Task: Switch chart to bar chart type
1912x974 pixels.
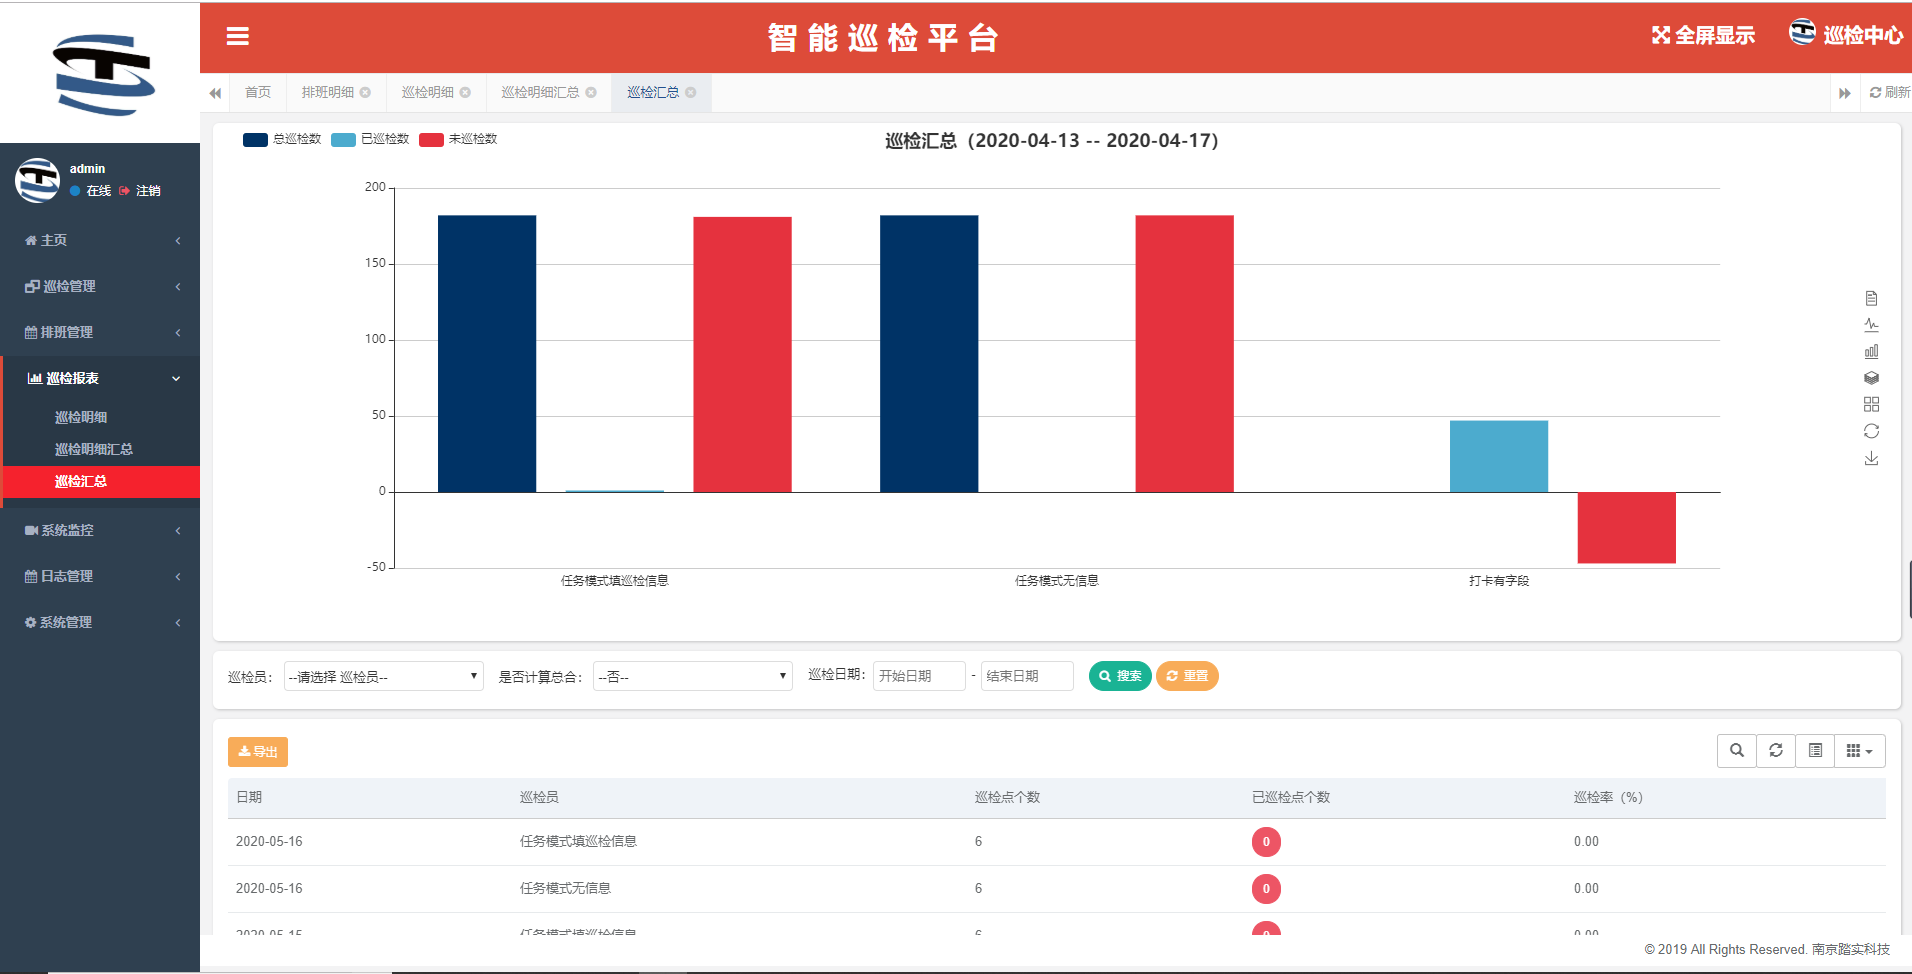Action: tap(1872, 351)
